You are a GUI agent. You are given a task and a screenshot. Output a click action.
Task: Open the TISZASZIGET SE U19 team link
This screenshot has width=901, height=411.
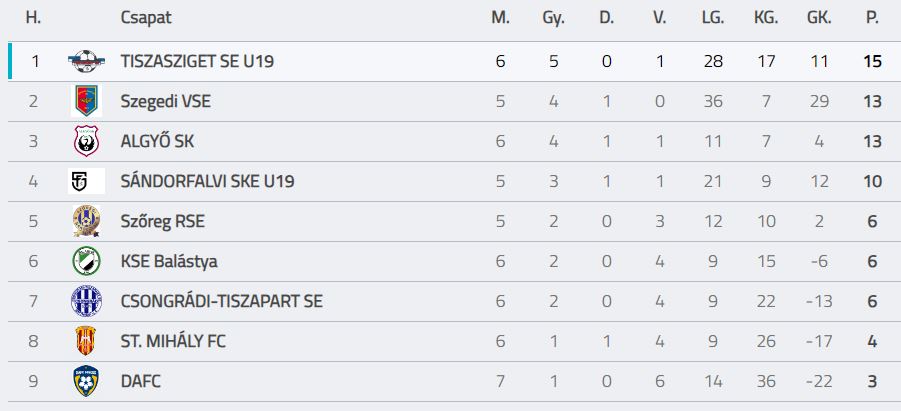tap(197, 61)
